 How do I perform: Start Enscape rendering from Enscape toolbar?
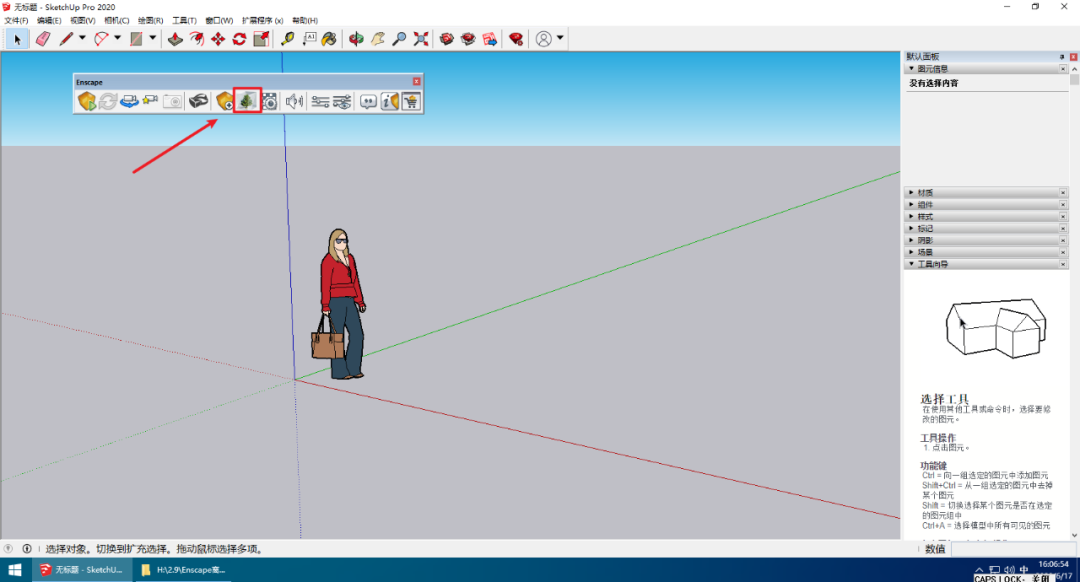tap(87, 101)
